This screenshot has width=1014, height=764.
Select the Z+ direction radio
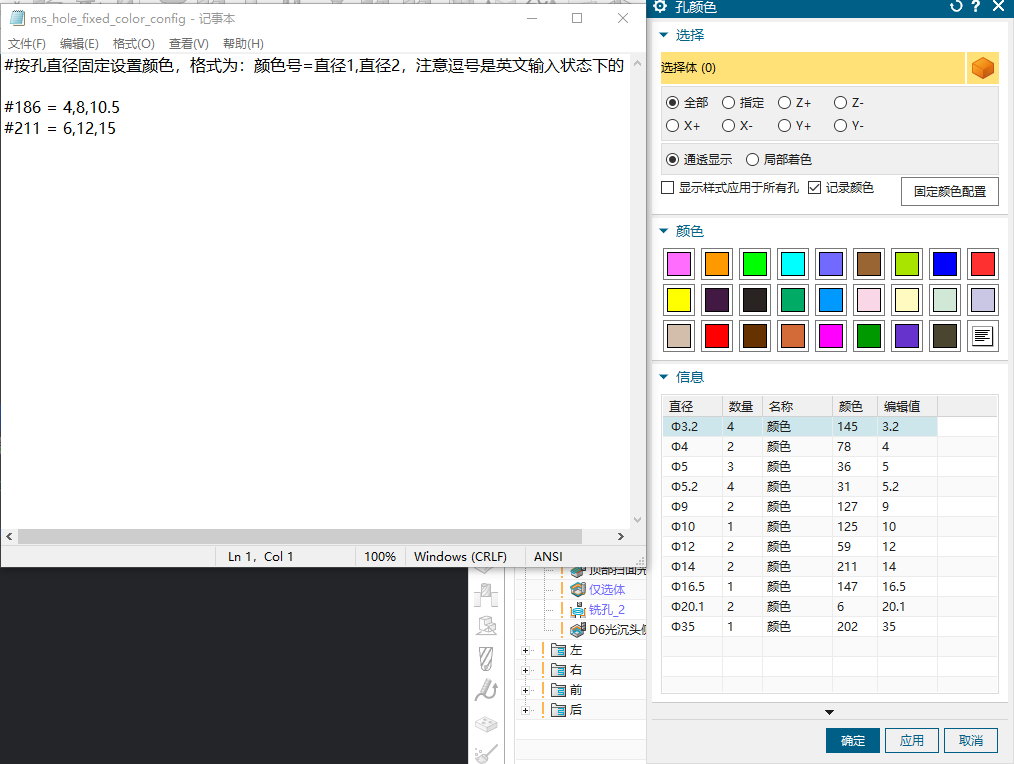coord(784,103)
